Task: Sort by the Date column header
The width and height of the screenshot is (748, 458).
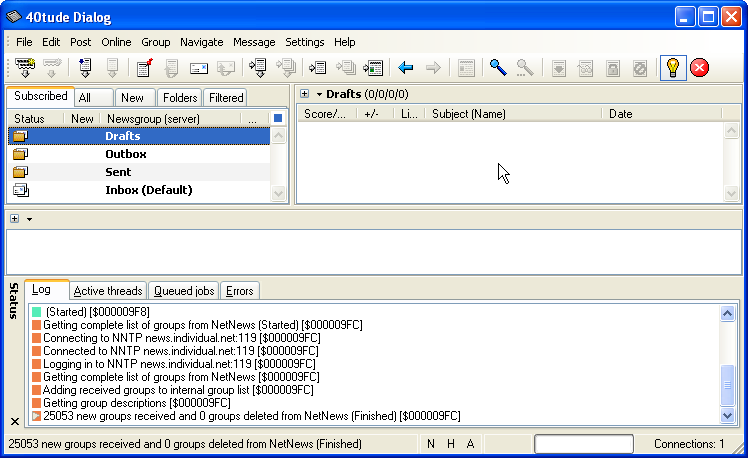Action: [662, 114]
